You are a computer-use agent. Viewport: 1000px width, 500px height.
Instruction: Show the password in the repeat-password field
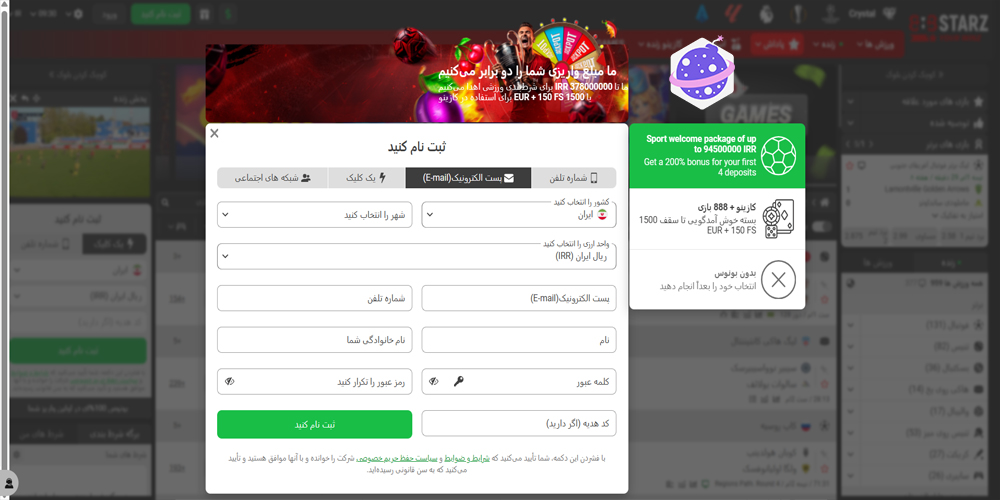[x=230, y=381]
